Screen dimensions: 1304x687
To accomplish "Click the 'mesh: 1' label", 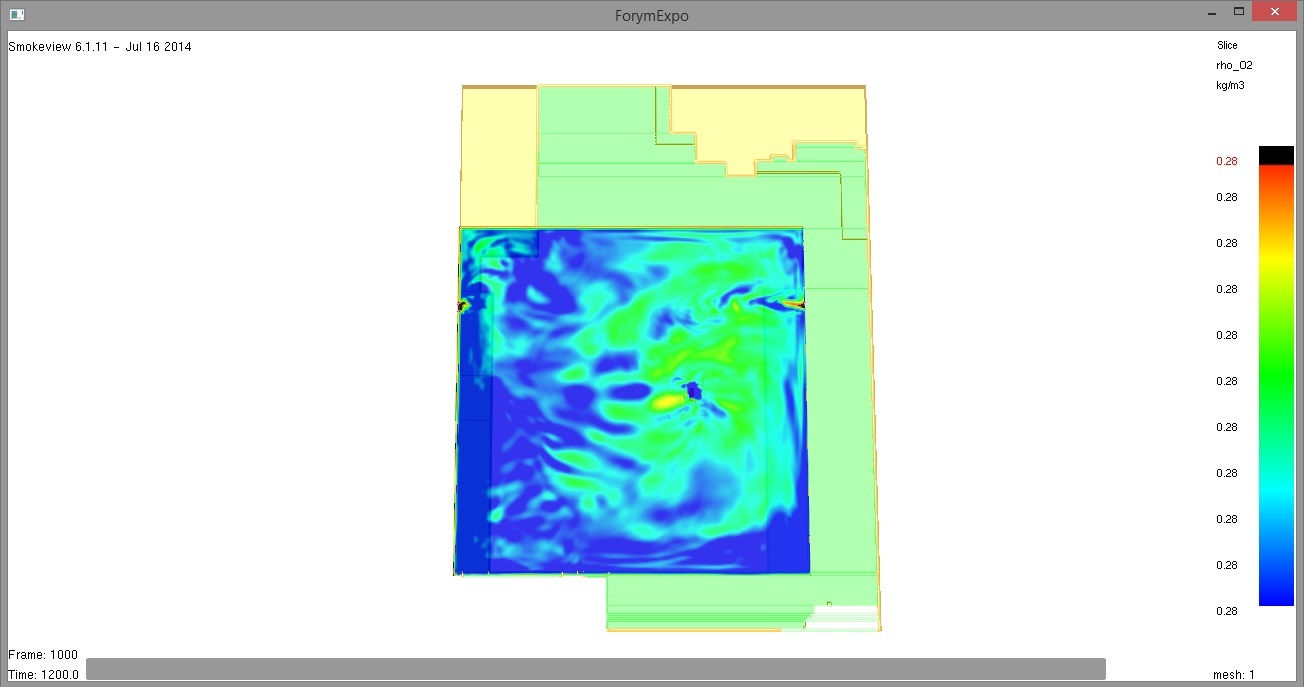I will pos(1234,675).
